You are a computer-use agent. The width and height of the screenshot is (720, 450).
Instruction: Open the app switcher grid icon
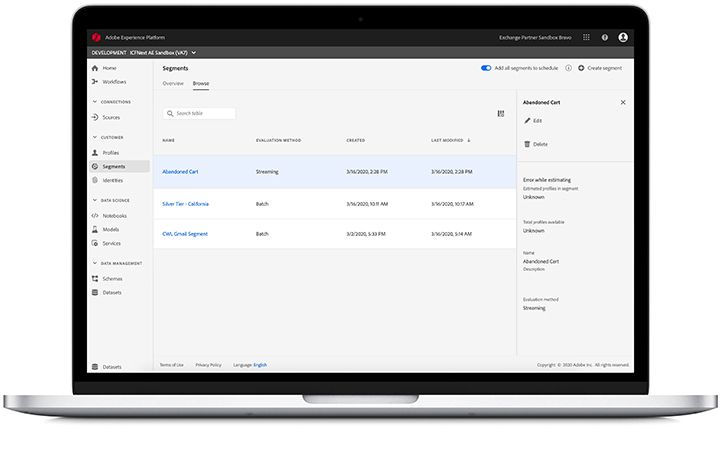[x=586, y=37]
